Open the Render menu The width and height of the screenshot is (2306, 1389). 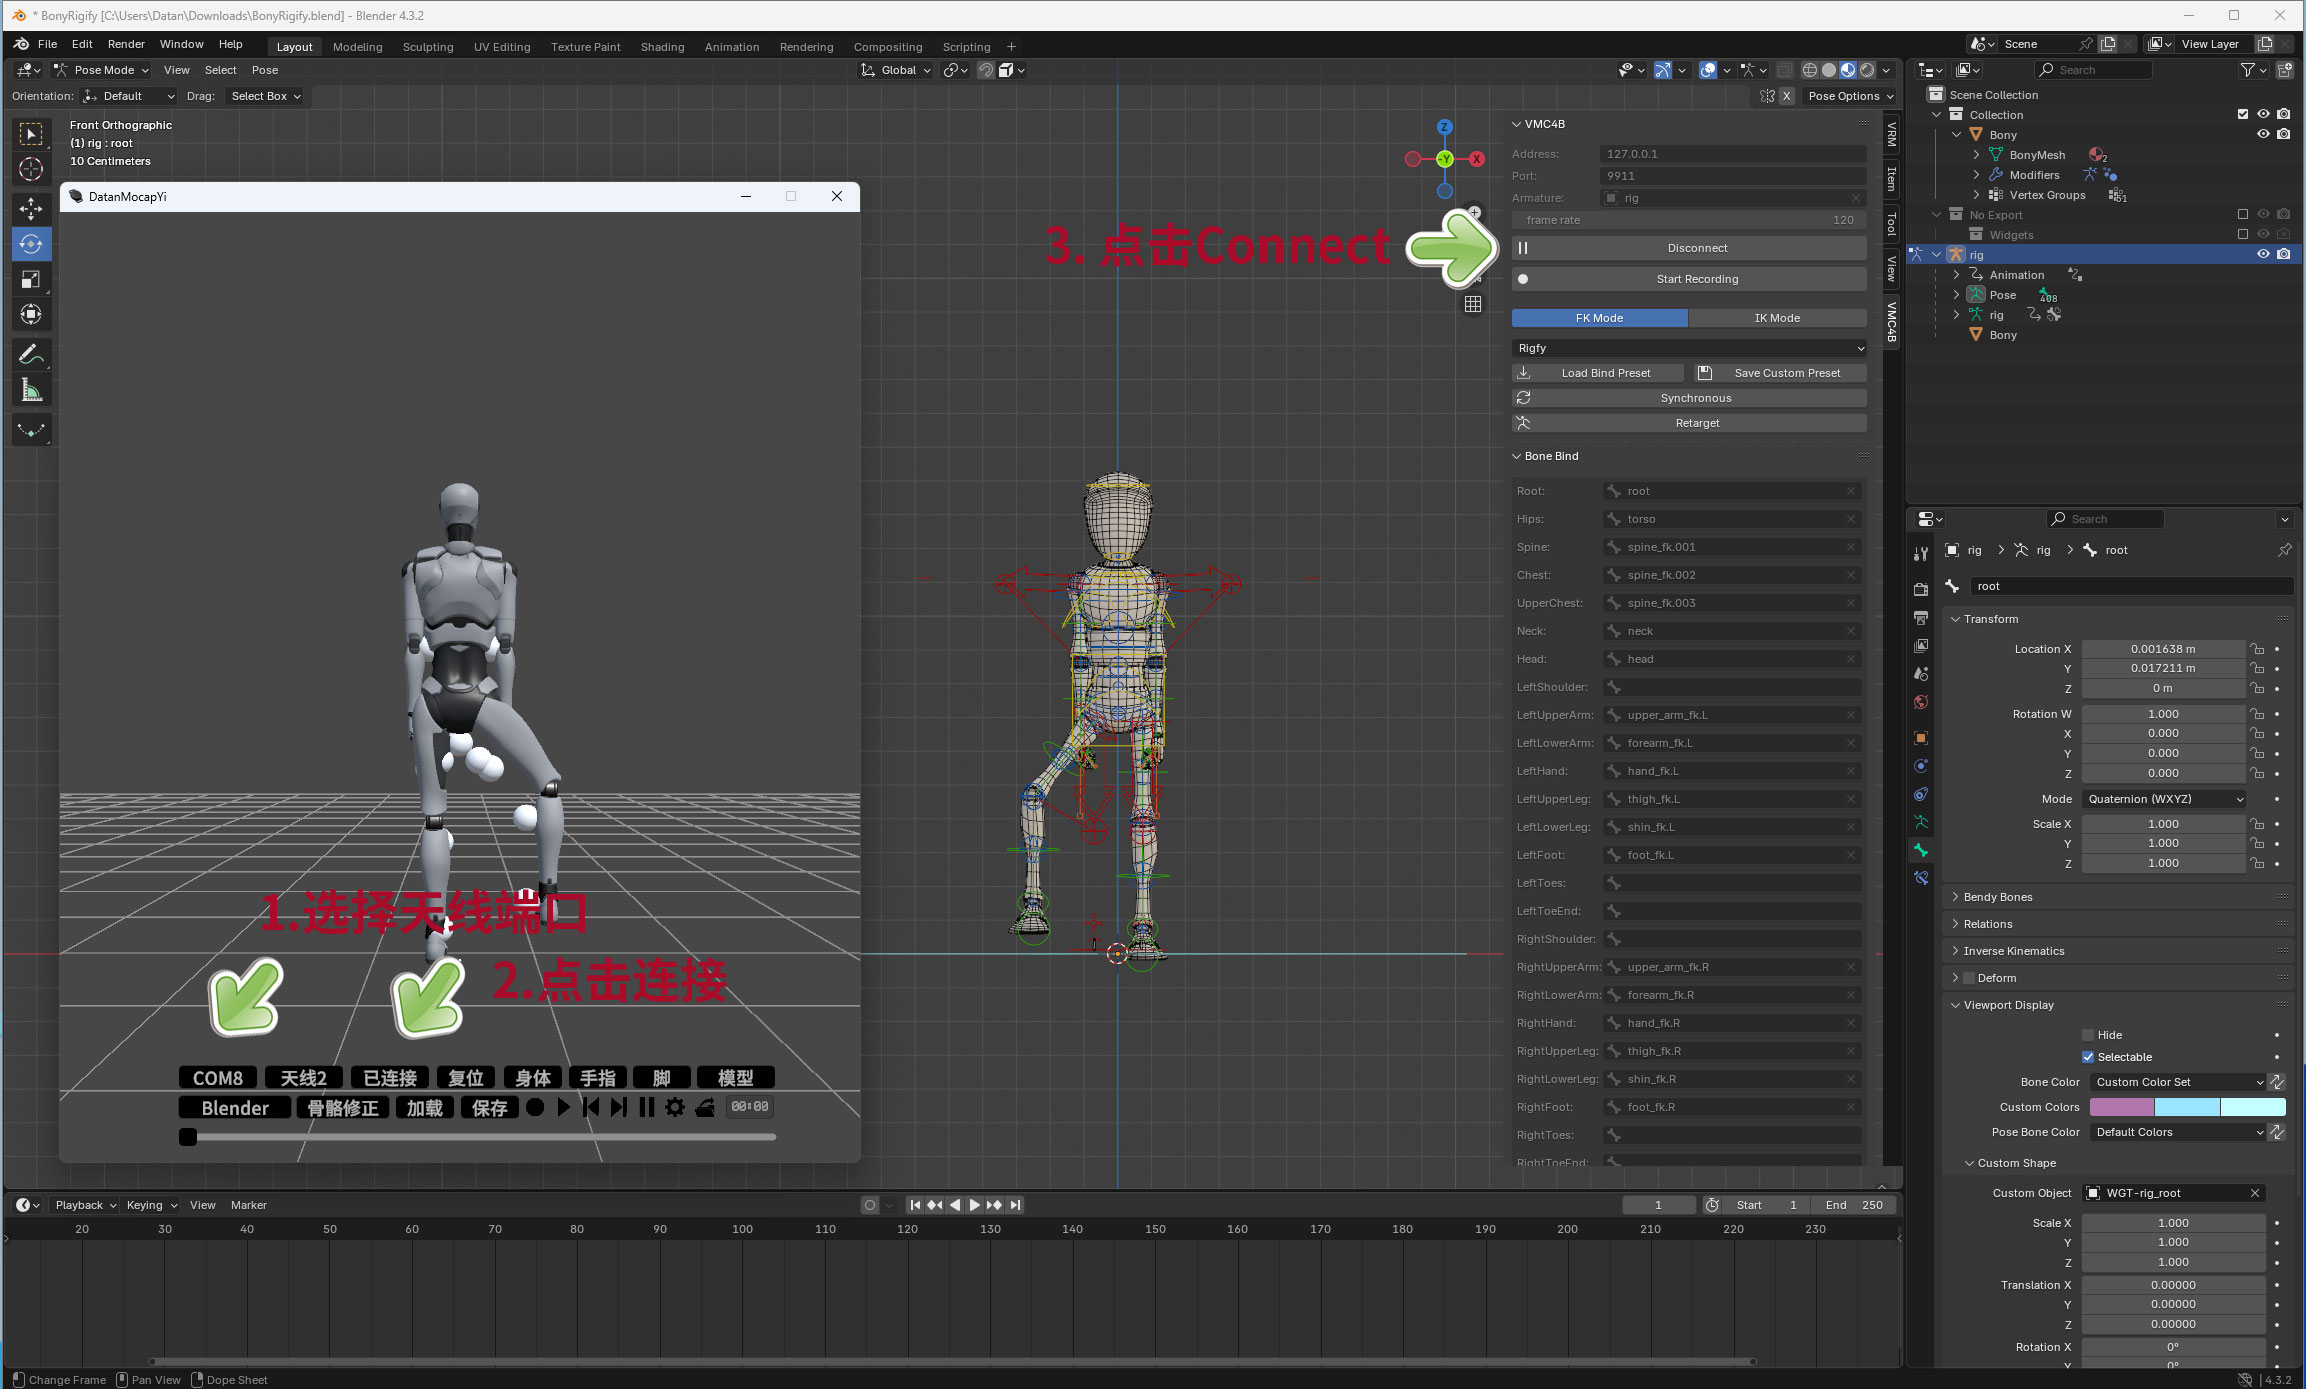tap(126, 44)
